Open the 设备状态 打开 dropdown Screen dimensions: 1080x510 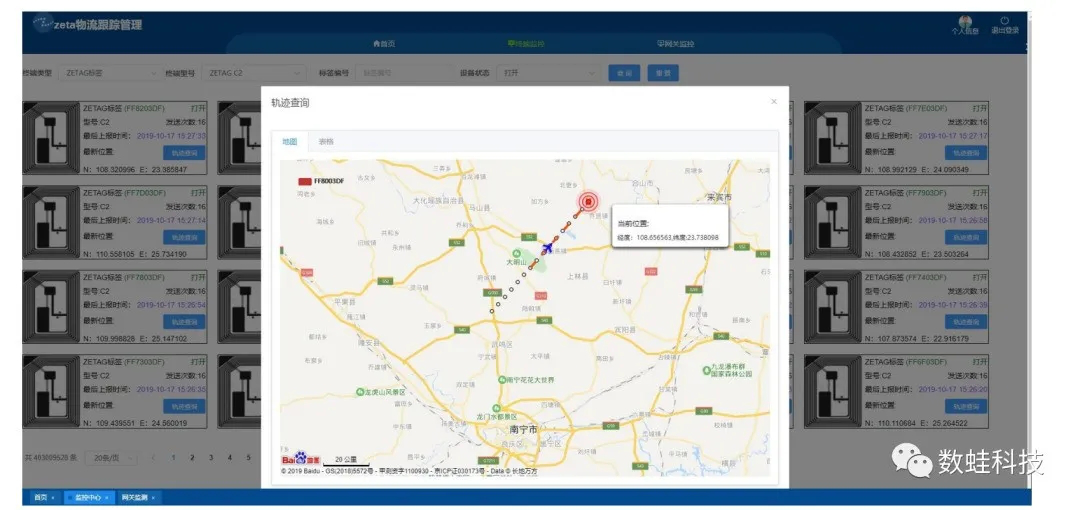click(548, 72)
